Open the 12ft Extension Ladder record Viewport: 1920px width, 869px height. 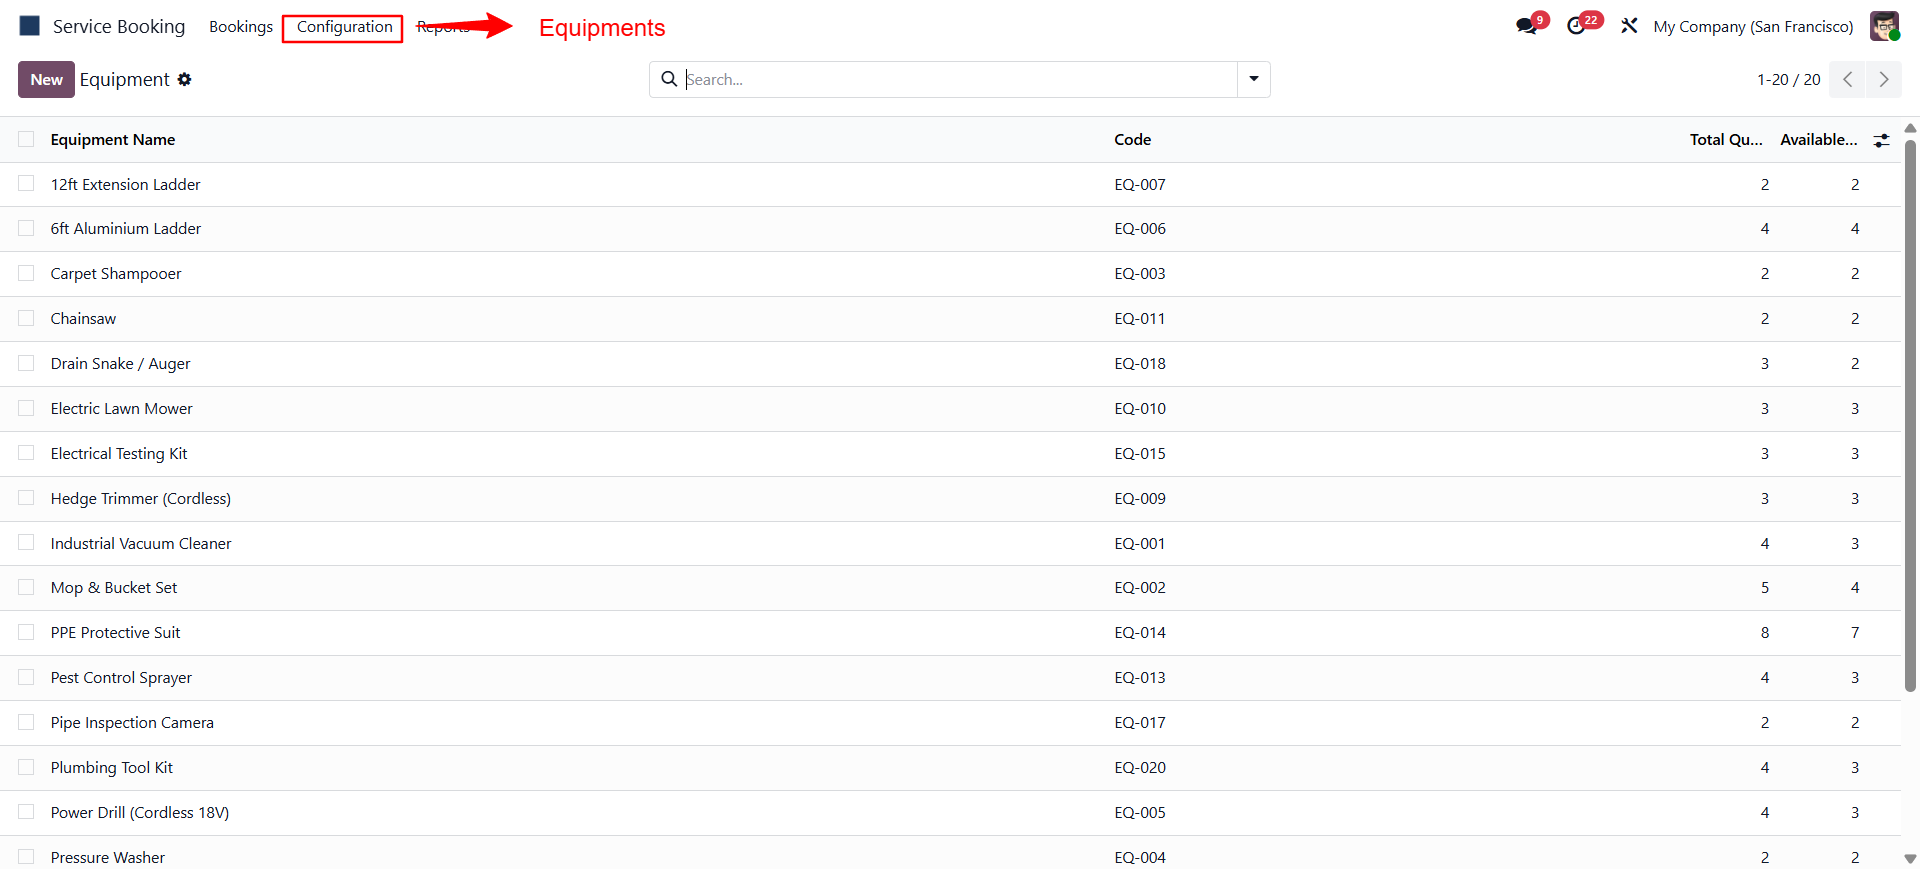125,185
